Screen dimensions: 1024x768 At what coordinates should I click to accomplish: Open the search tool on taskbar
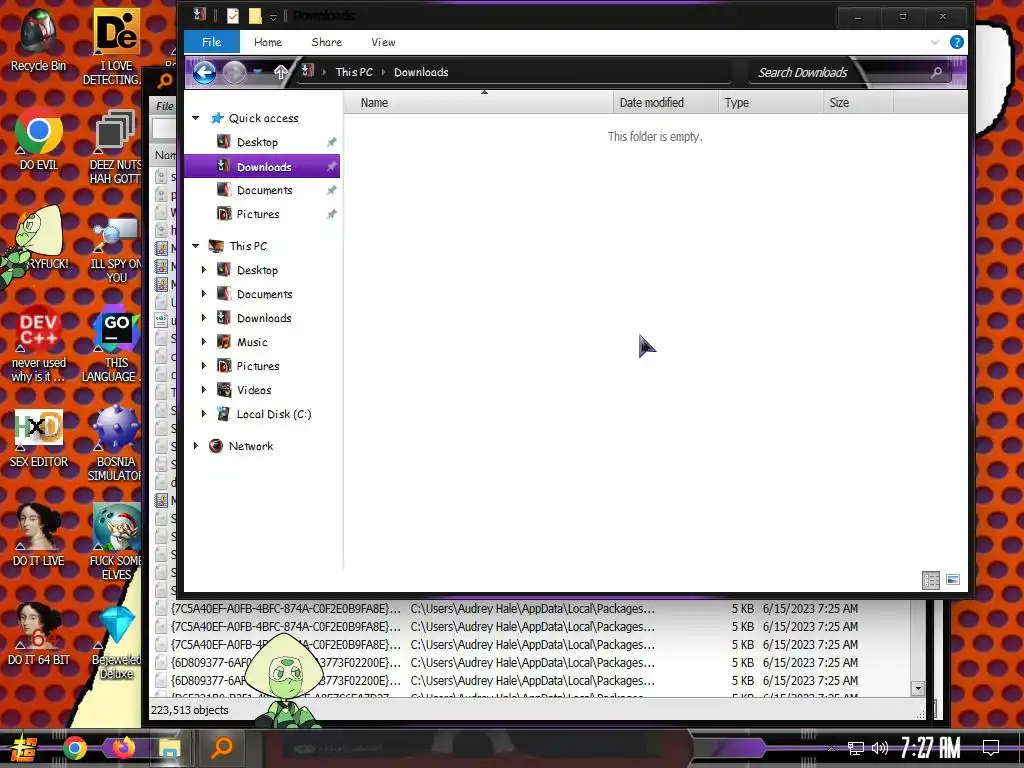pos(222,747)
